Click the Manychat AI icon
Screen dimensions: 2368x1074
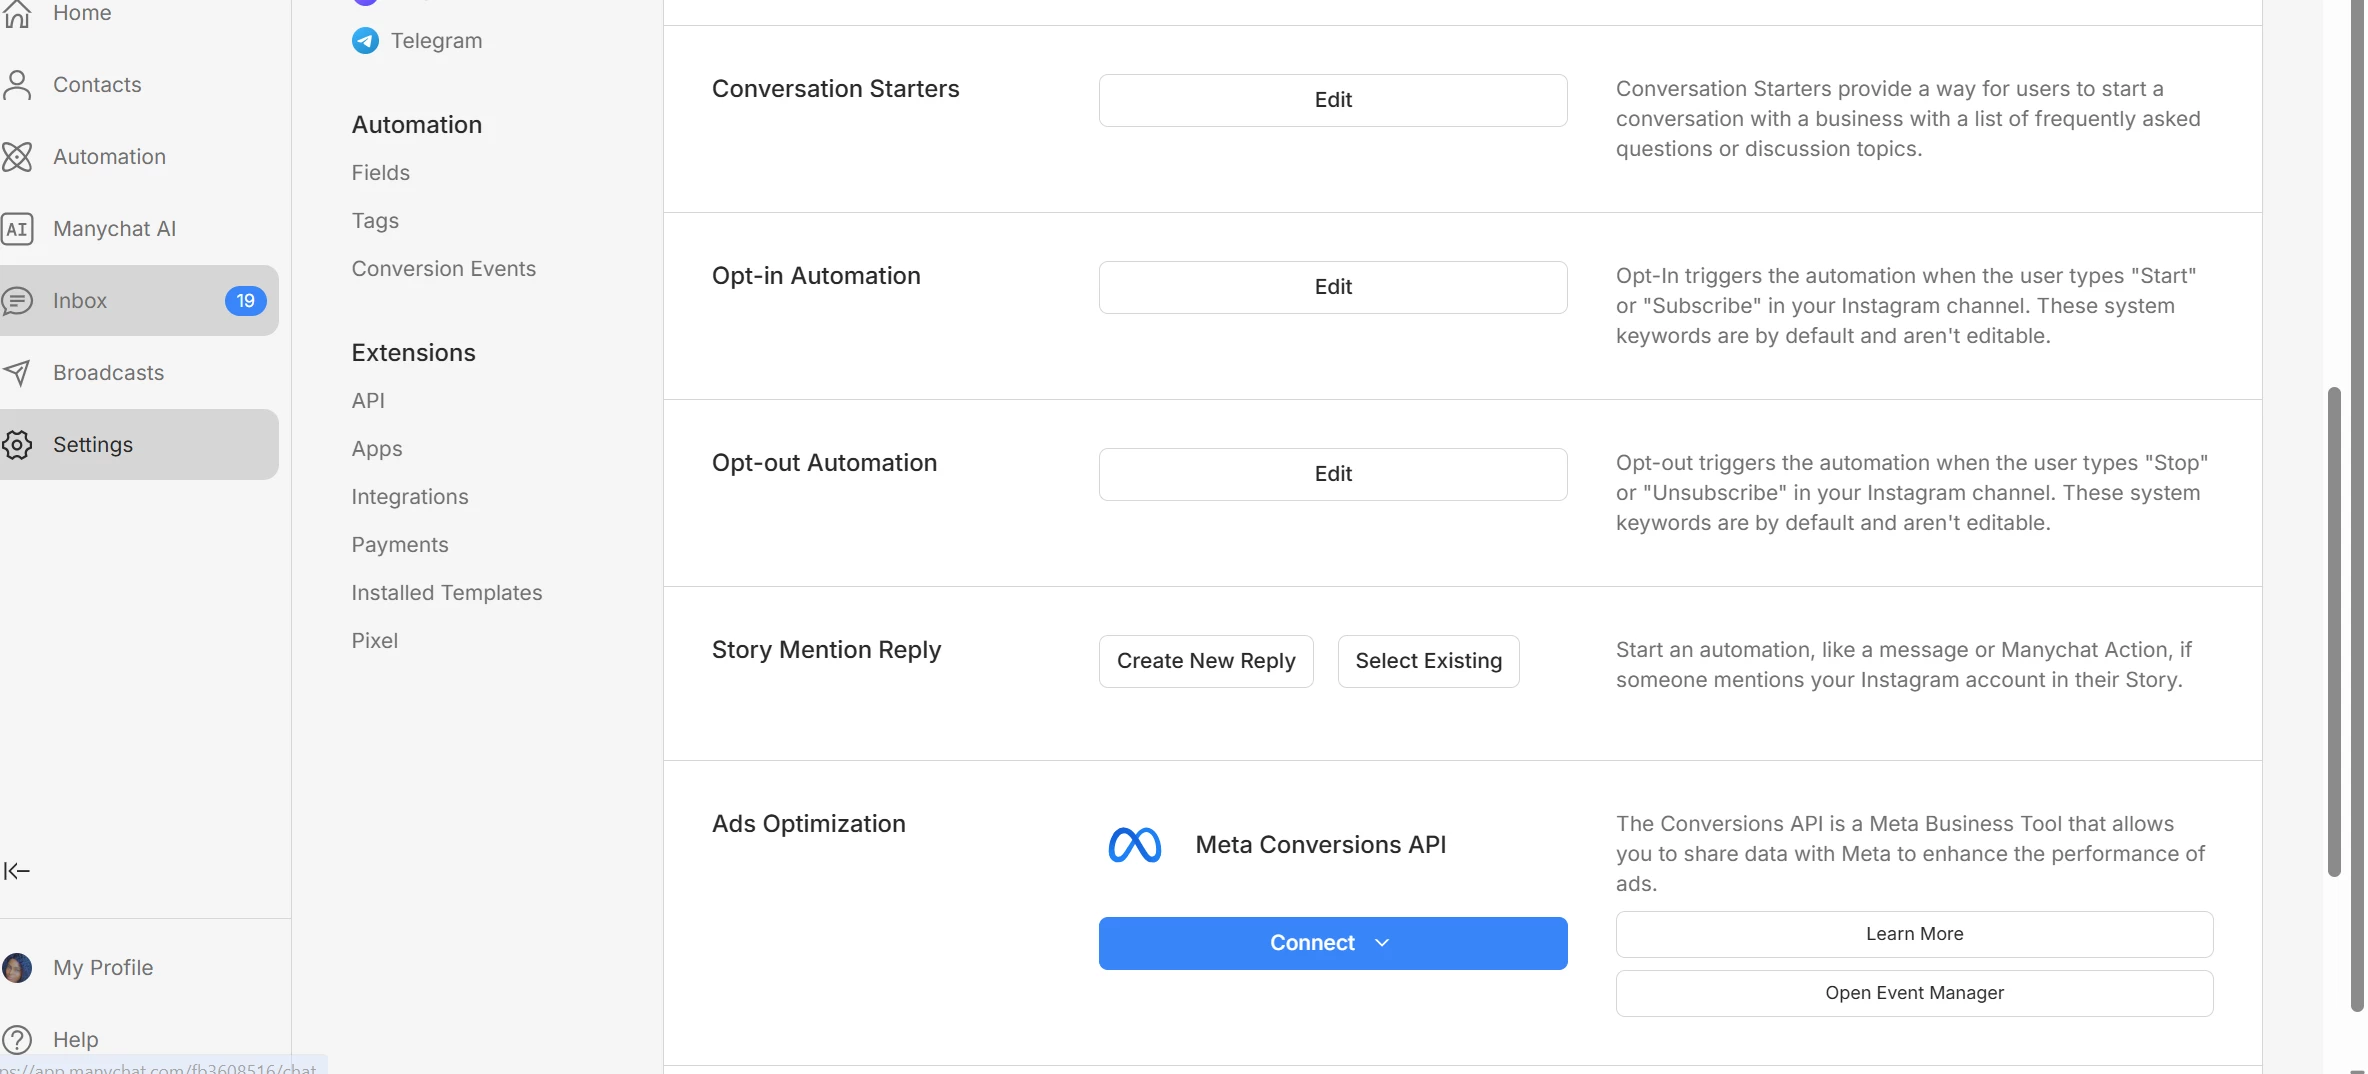18,229
